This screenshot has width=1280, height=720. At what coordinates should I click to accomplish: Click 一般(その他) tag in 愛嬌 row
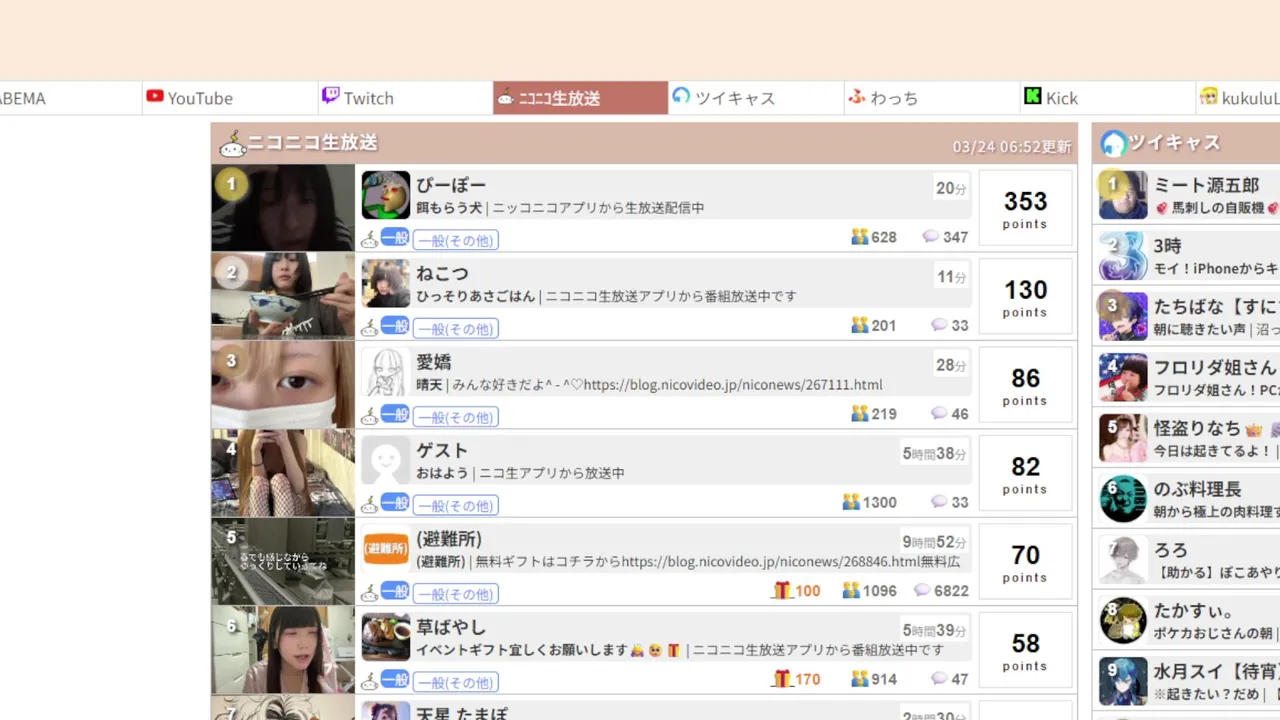[x=456, y=417]
